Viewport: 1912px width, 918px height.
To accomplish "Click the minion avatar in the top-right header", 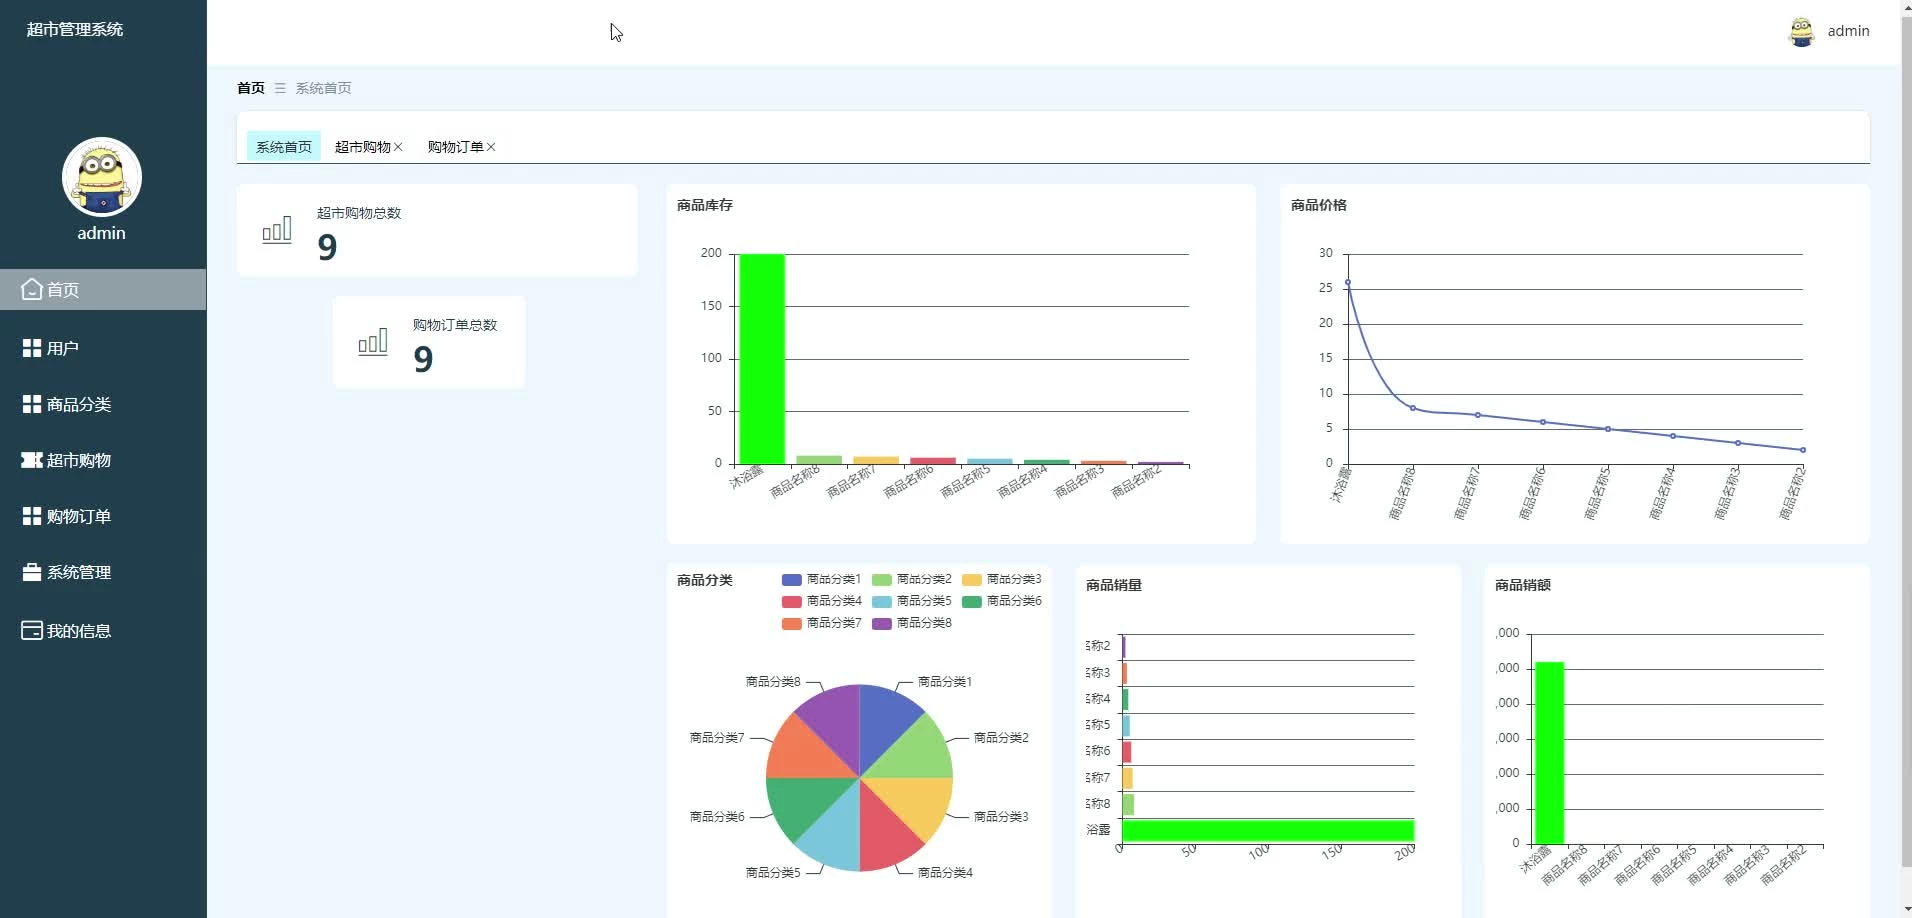I will 1801,31.
